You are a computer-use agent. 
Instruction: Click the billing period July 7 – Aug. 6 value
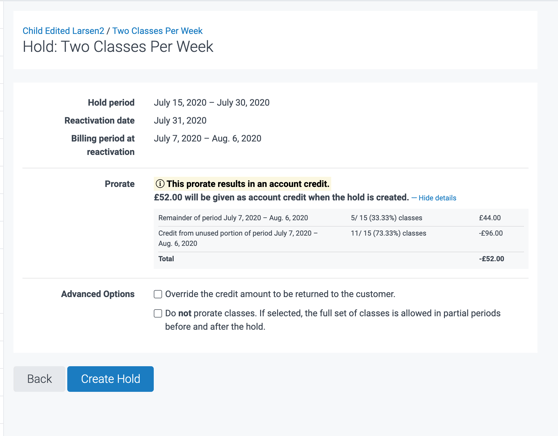pyautogui.click(x=207, y=138)
